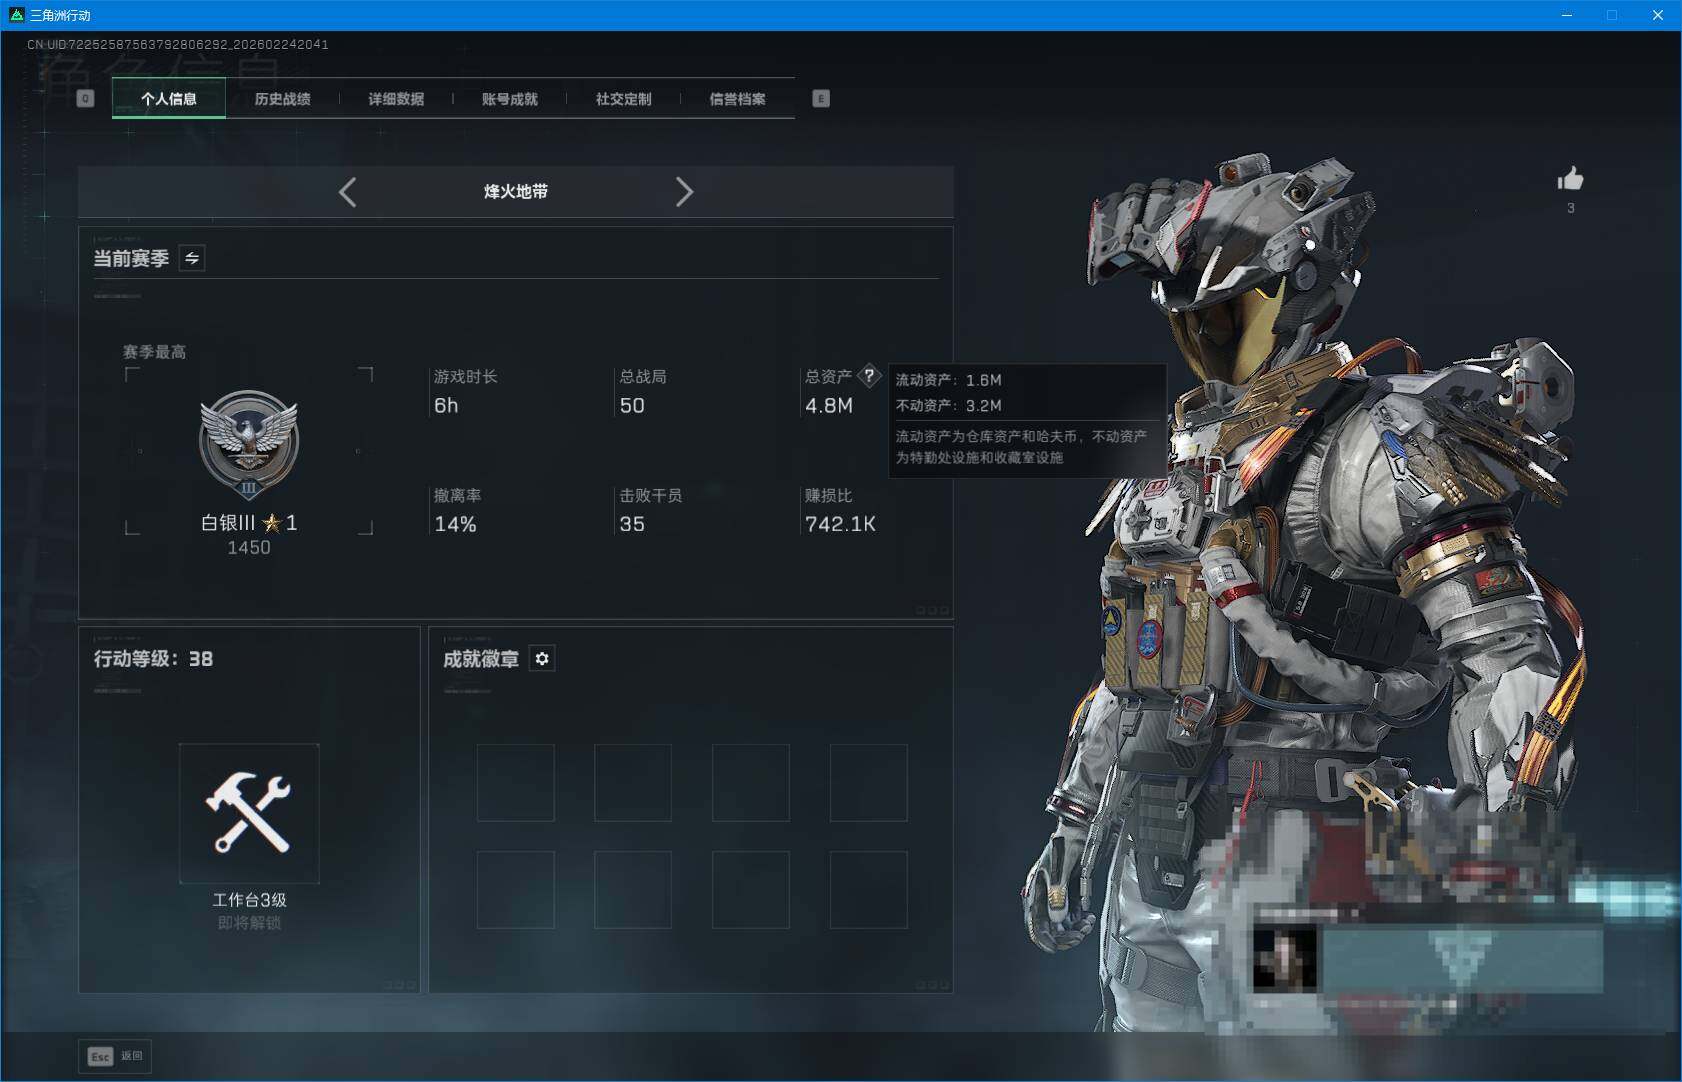Viewport: 1682px width, 1082px height.
Task: Click the 工作台3级 label
Action: tap(249, 900)
